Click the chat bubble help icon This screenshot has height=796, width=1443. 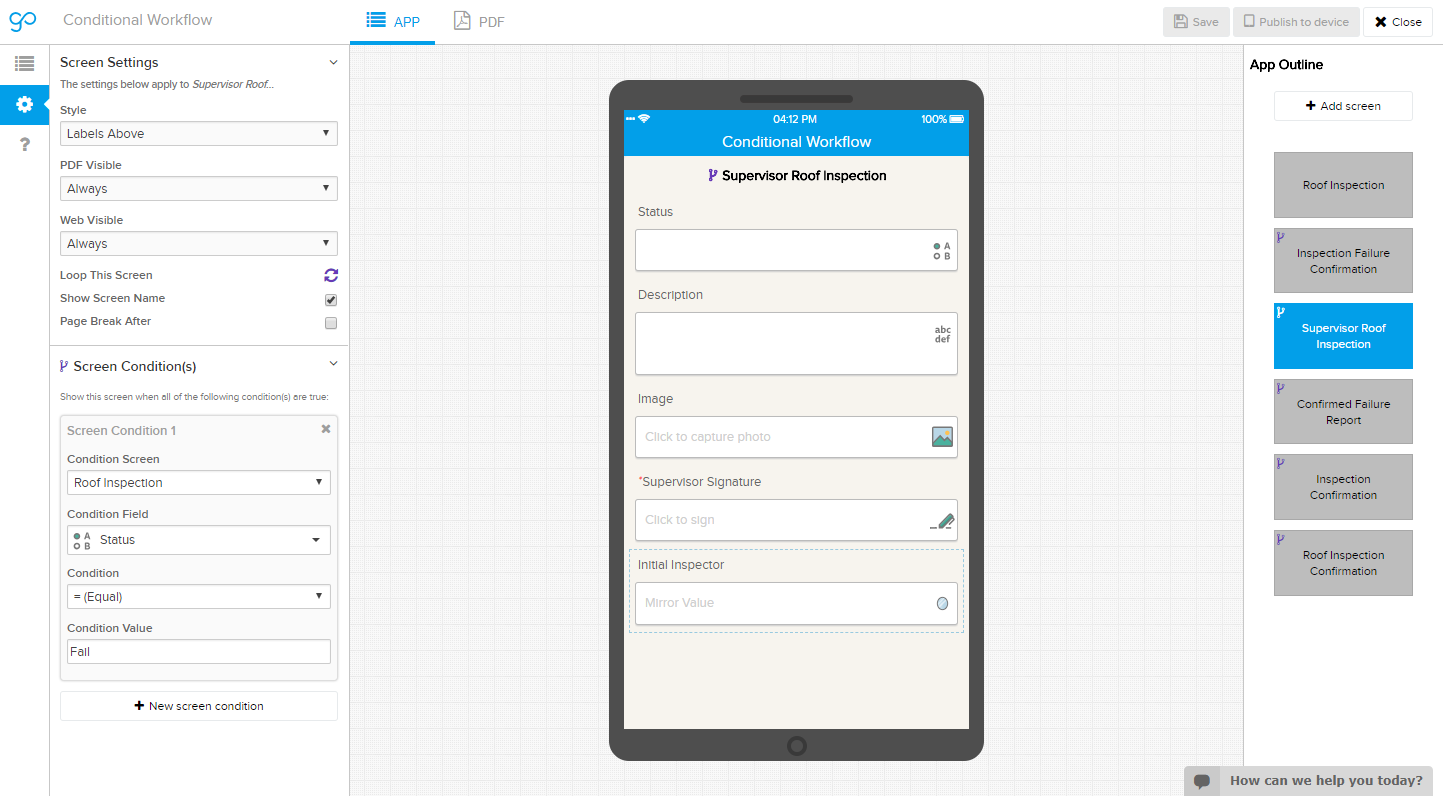[1202, 781]
